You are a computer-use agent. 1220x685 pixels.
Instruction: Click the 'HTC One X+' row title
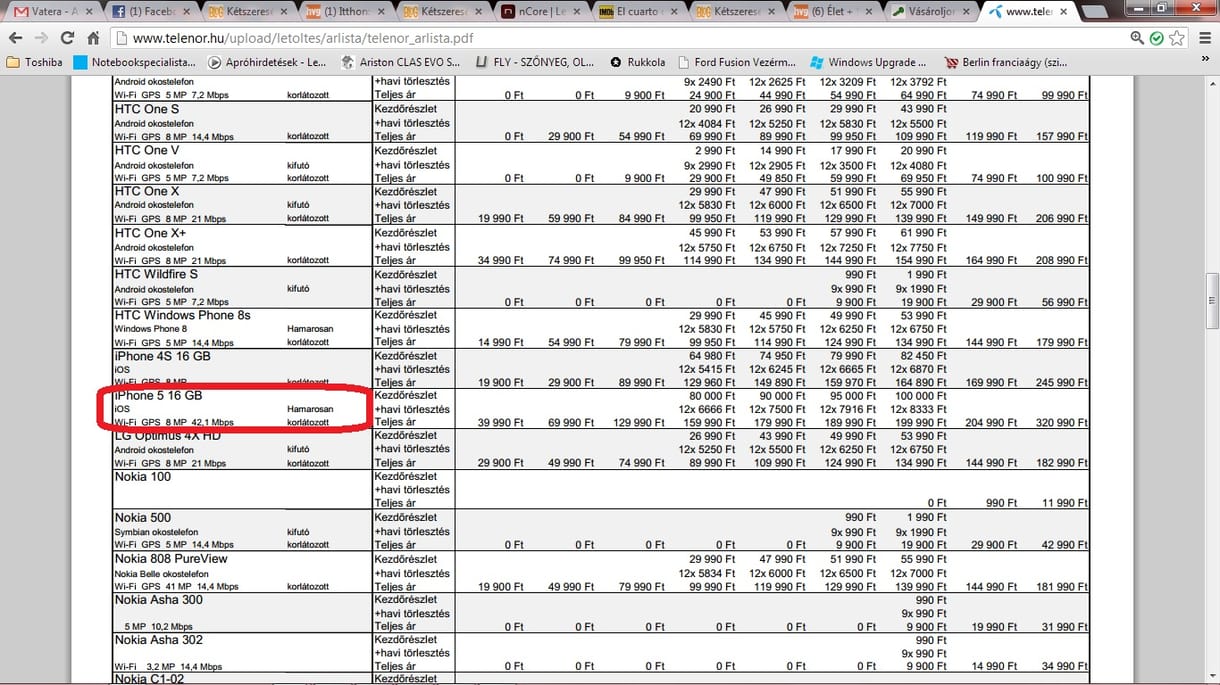pos(150,233)
